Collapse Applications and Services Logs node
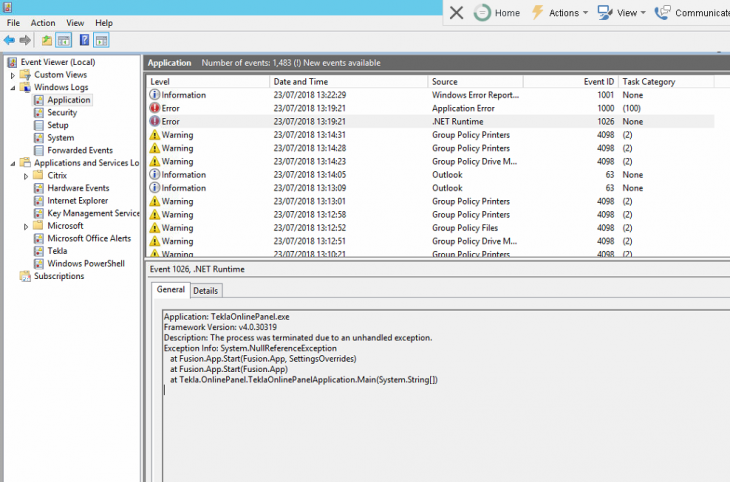 pos(13,163)
